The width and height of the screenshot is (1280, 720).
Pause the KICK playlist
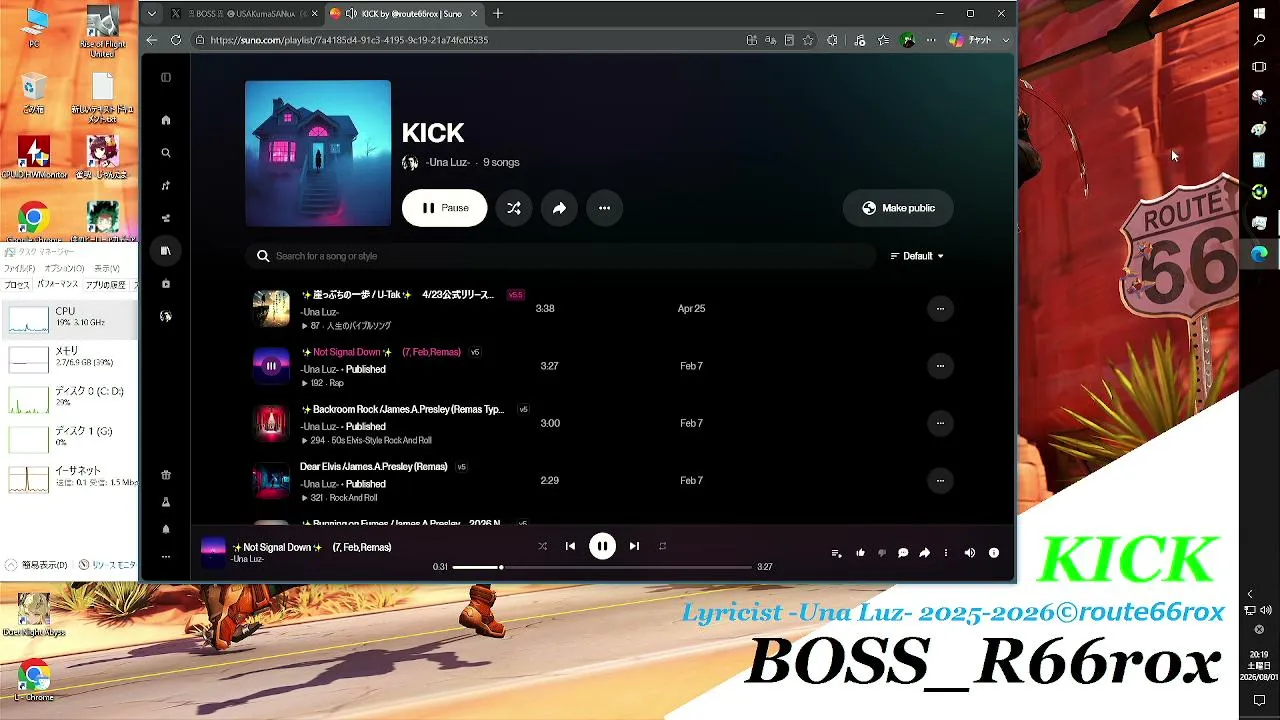pyautogui.click(x=444, y=208)
